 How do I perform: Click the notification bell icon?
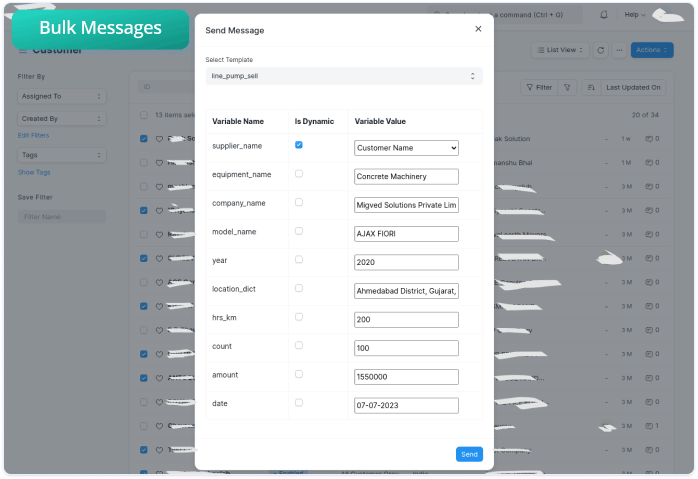(603, 15)
